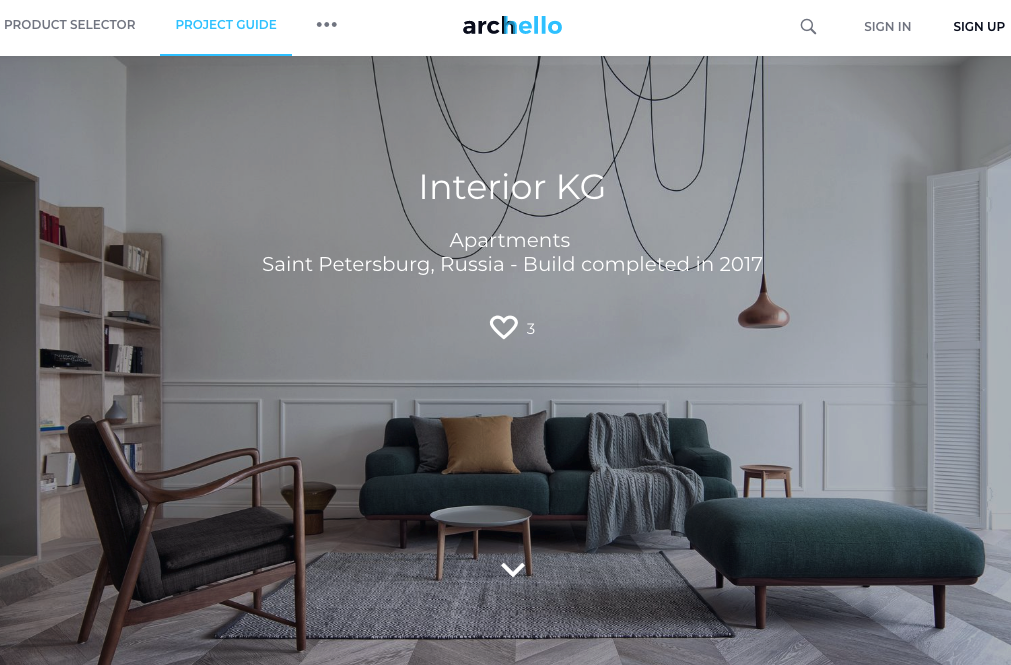This screenshot has height=665, width=1011.
Task: Switch to the Project Guide tab
Action: (226, 25)
